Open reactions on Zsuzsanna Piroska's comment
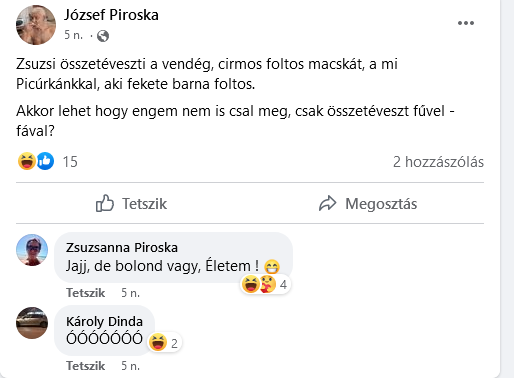The width and height of the screenshot is (514, 378). click(x=265, y=285)
